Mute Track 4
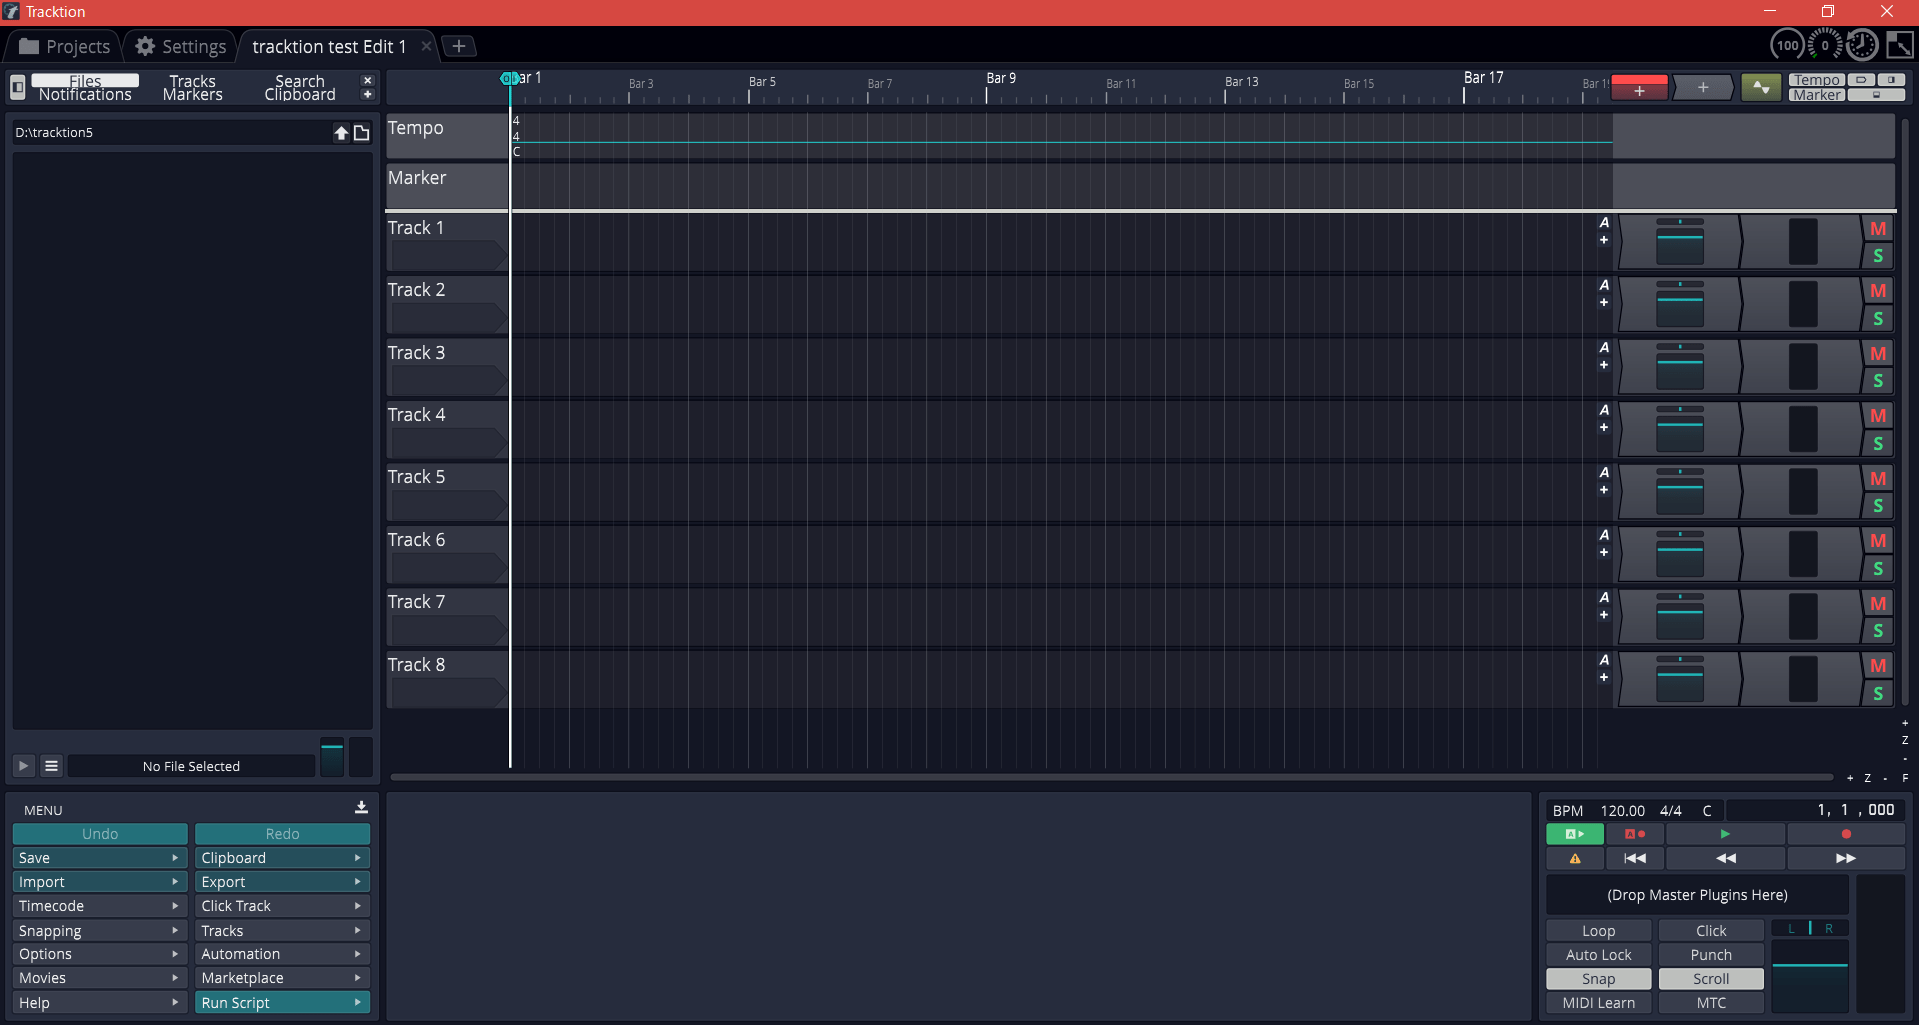Image resolution: width=1919 pixels, height=1025 pixels. [x=1878, y=416]
